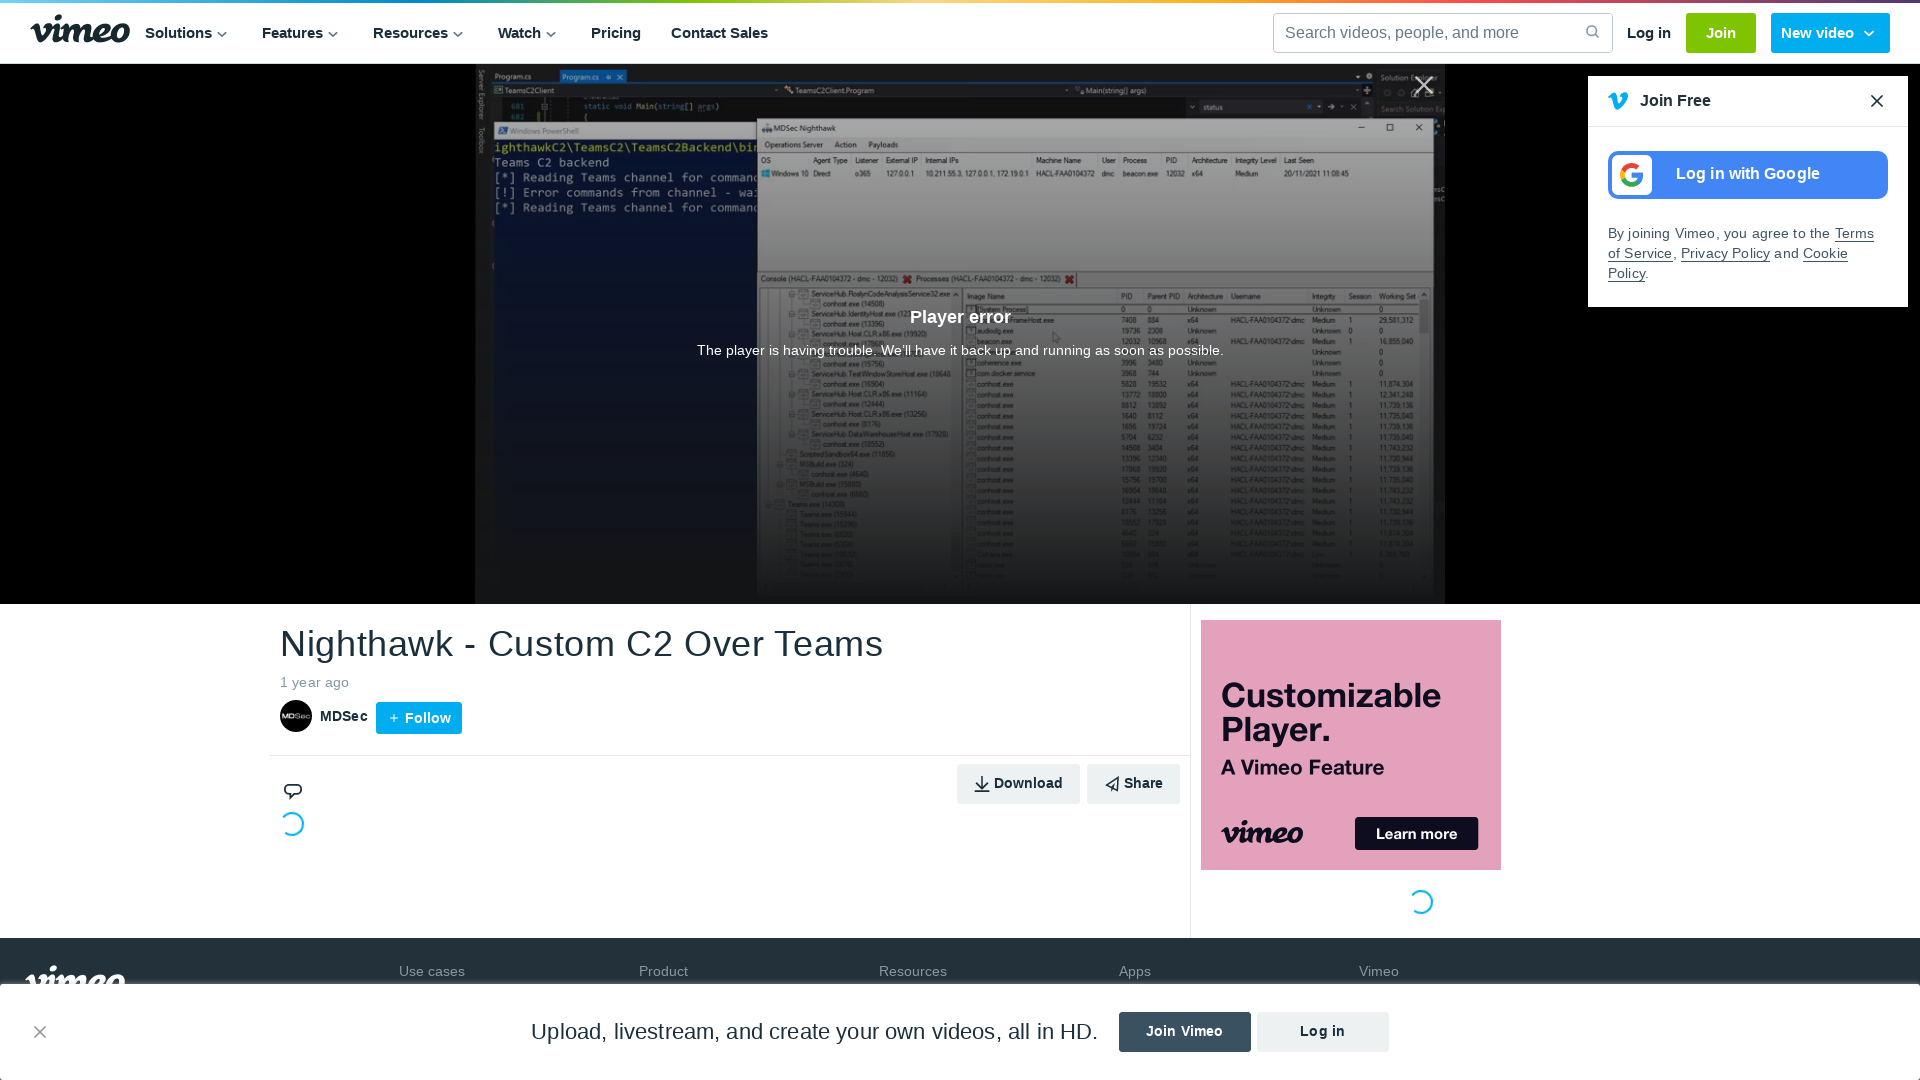Click the Log in link in header
The height and width of the screenshot is (1080, 1920).
[x=1649, y=33]
